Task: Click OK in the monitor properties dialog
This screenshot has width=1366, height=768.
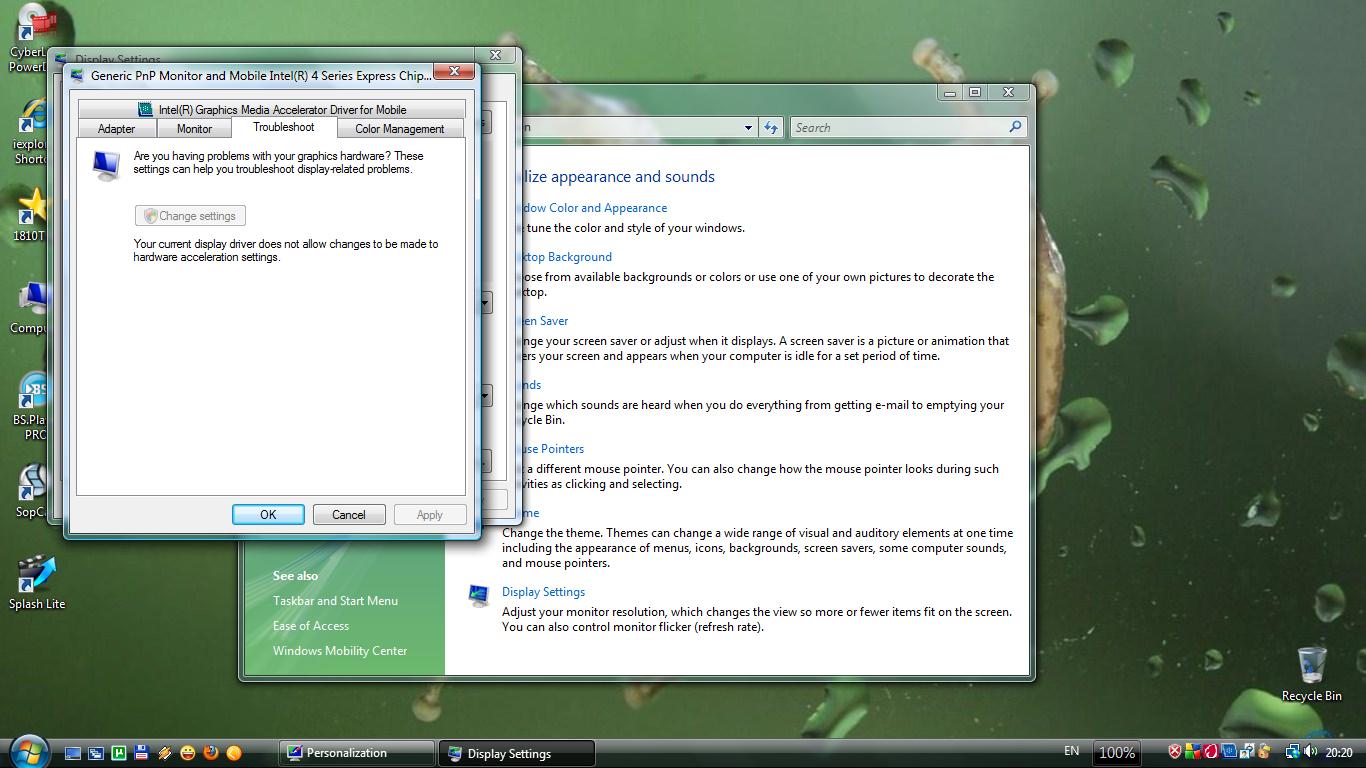Action: pyautogui.click(x=268, y=514)
